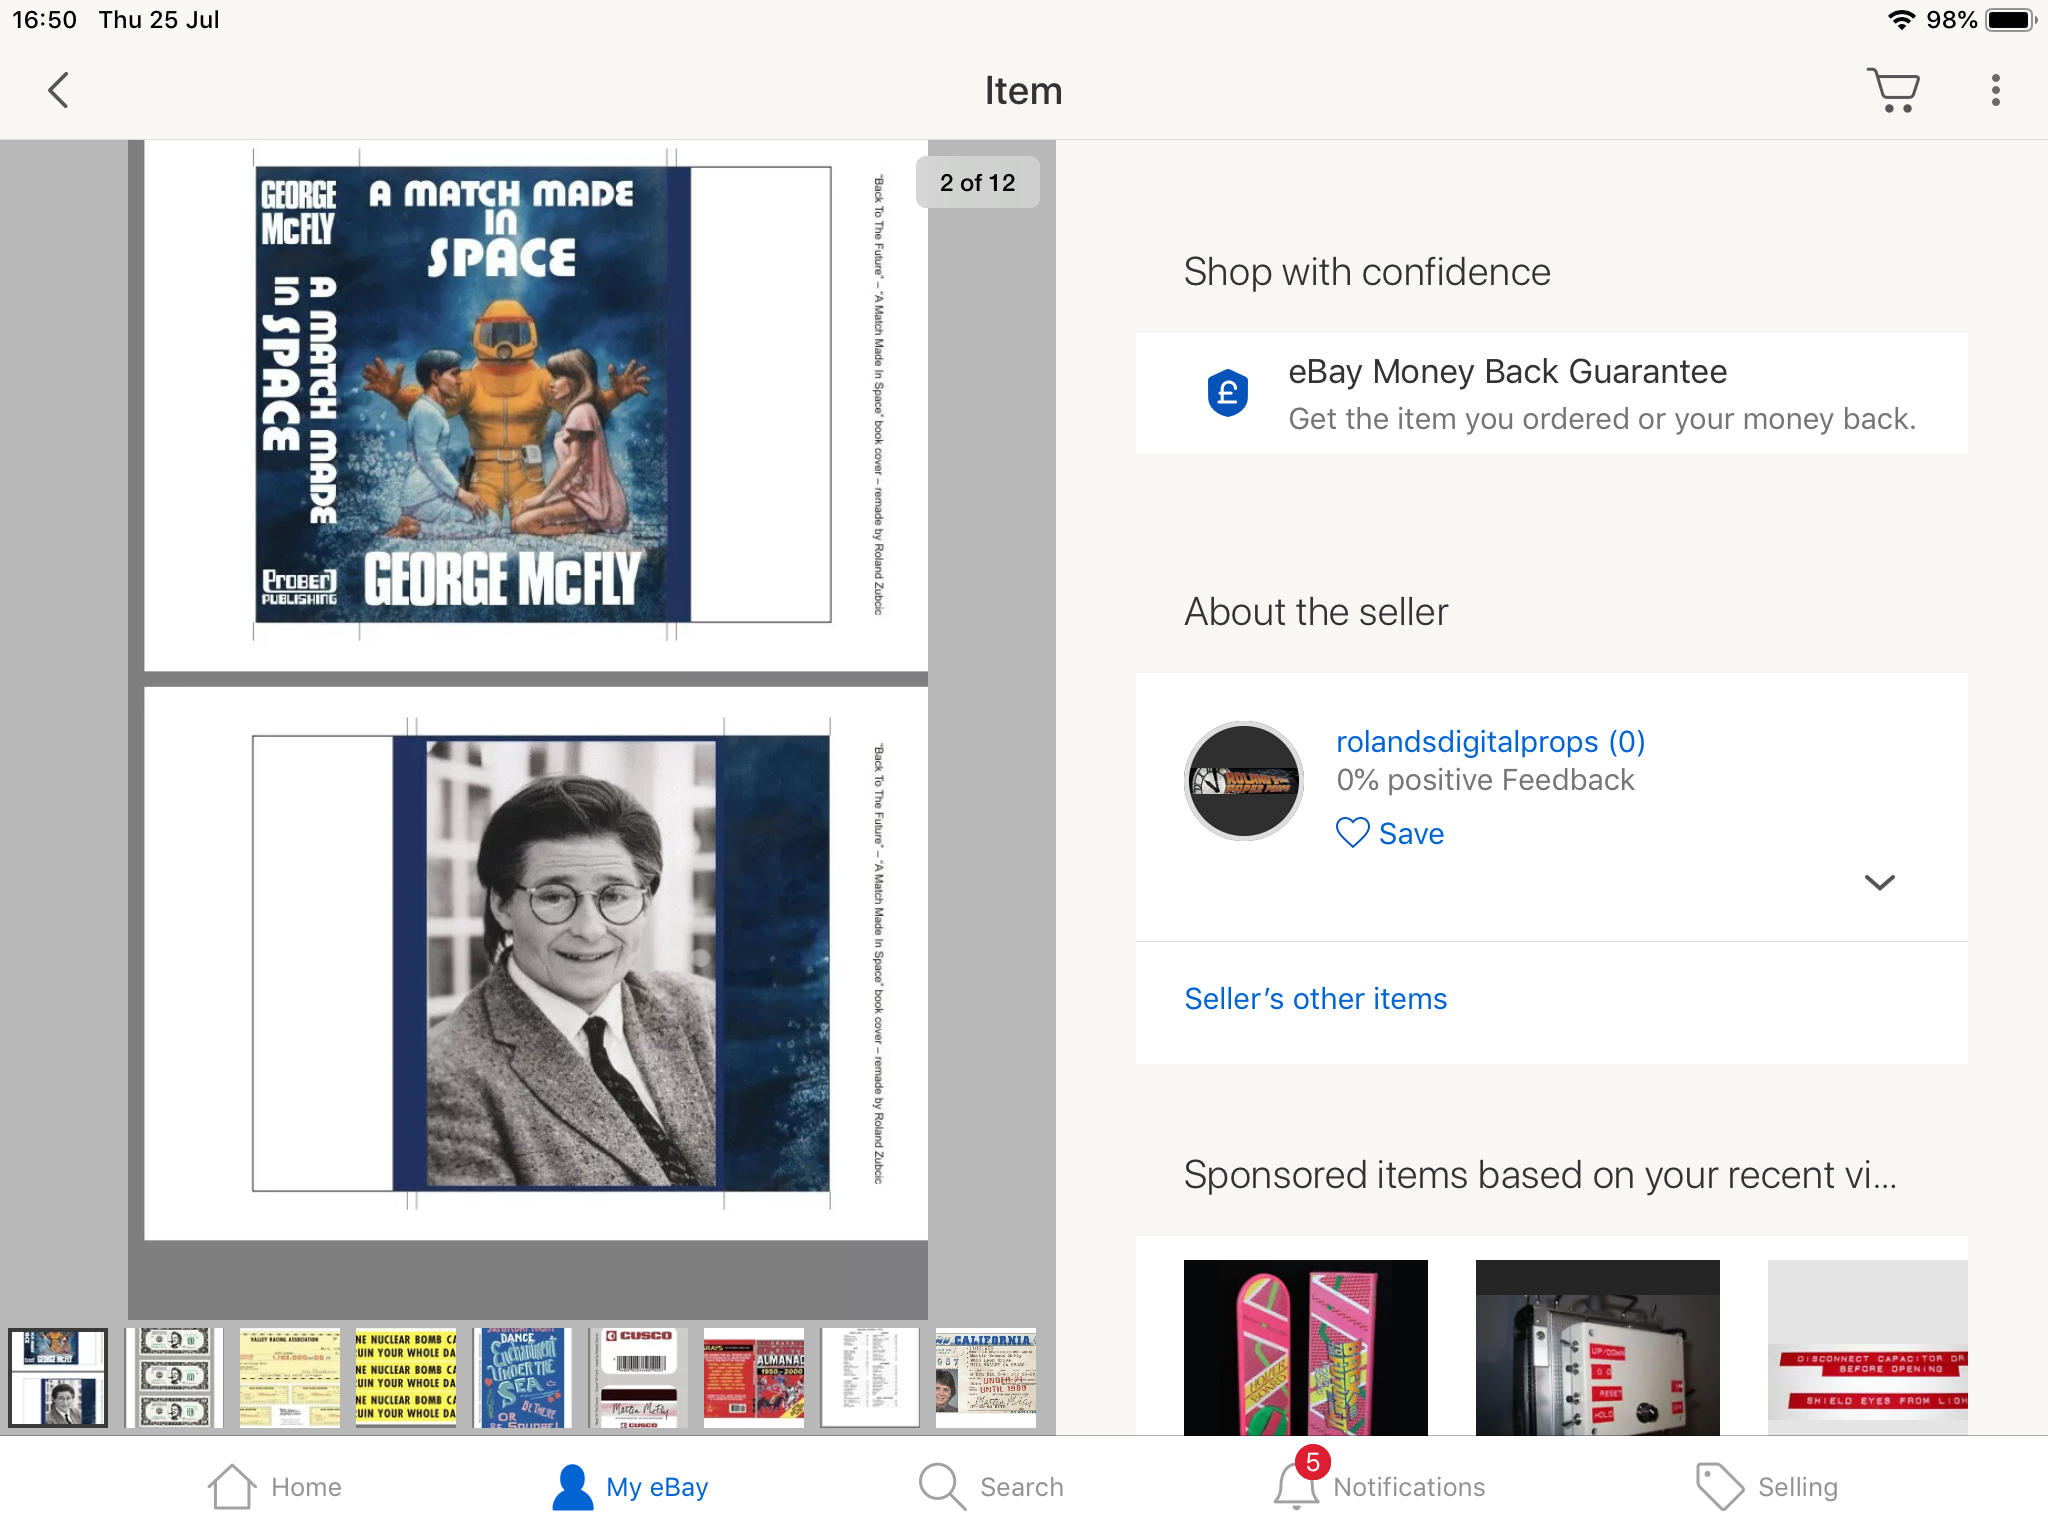Switch to the Home tab
2048x1536 pixels.
[x=274, y=1487]
